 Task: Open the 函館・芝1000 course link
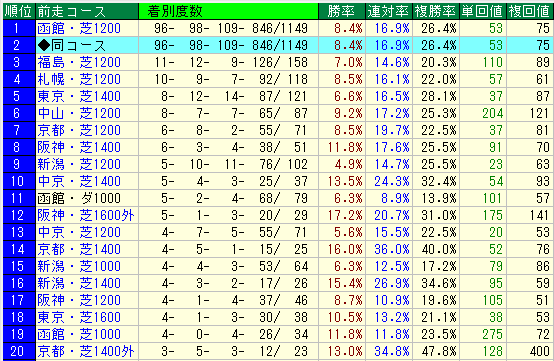tap(79, 334)
